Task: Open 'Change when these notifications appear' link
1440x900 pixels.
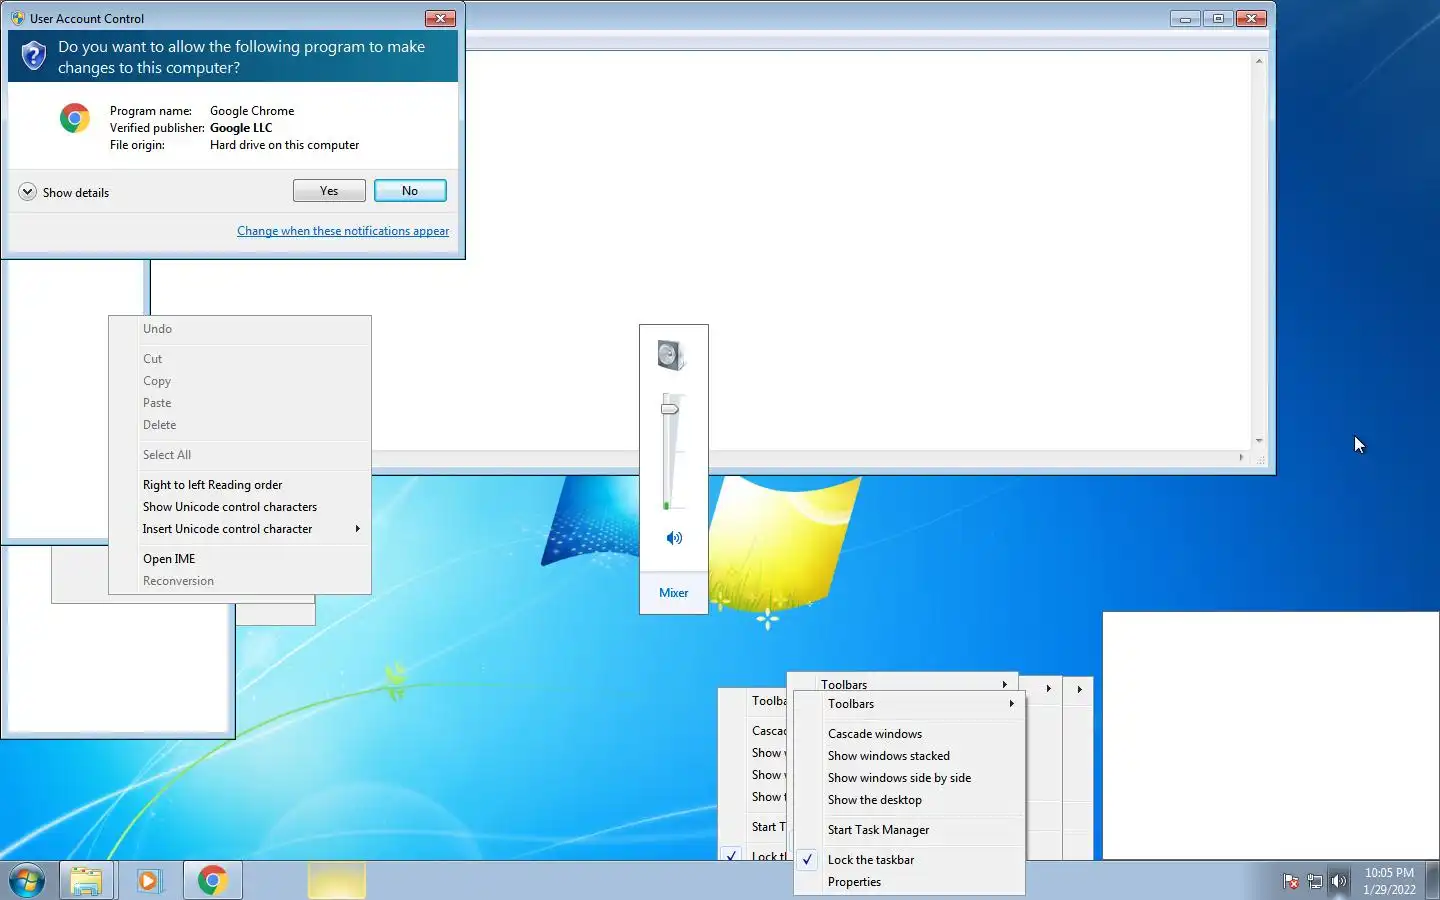Action: (343, 231)
